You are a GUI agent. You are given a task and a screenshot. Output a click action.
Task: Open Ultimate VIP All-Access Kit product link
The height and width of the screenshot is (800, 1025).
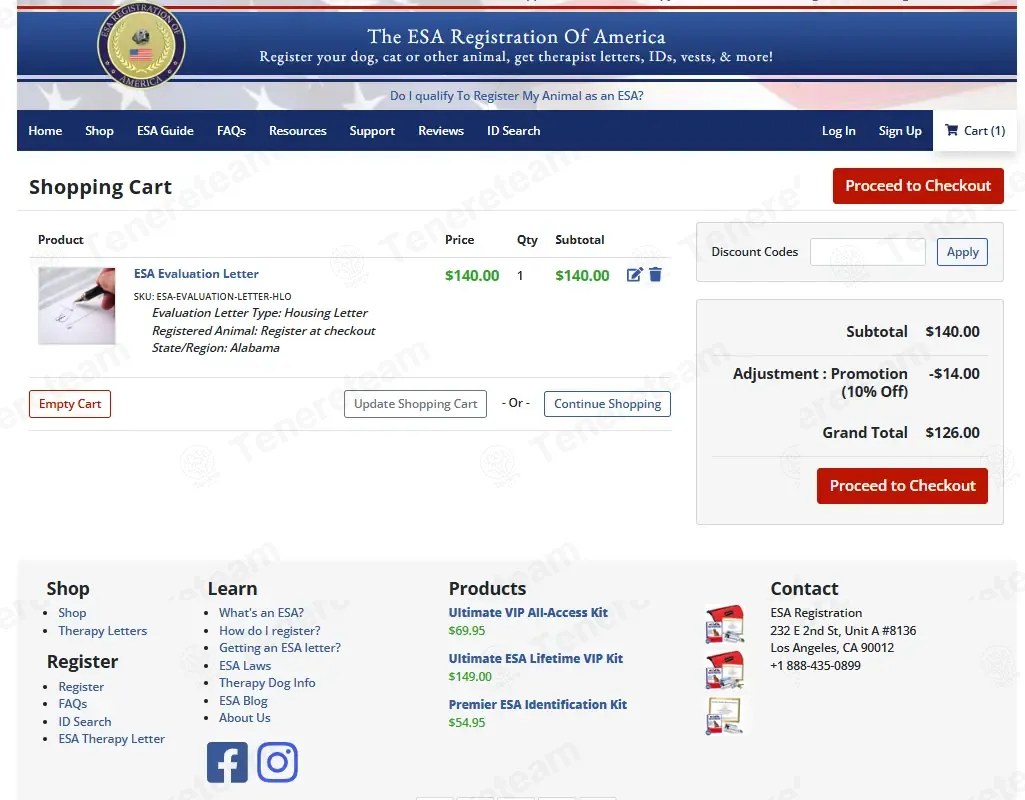point(528,612)
